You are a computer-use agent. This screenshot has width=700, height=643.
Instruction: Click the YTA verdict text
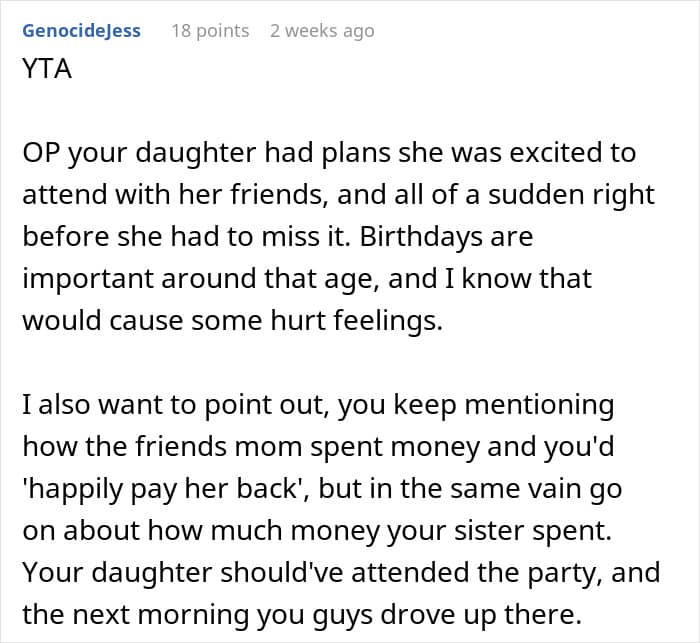47,69
